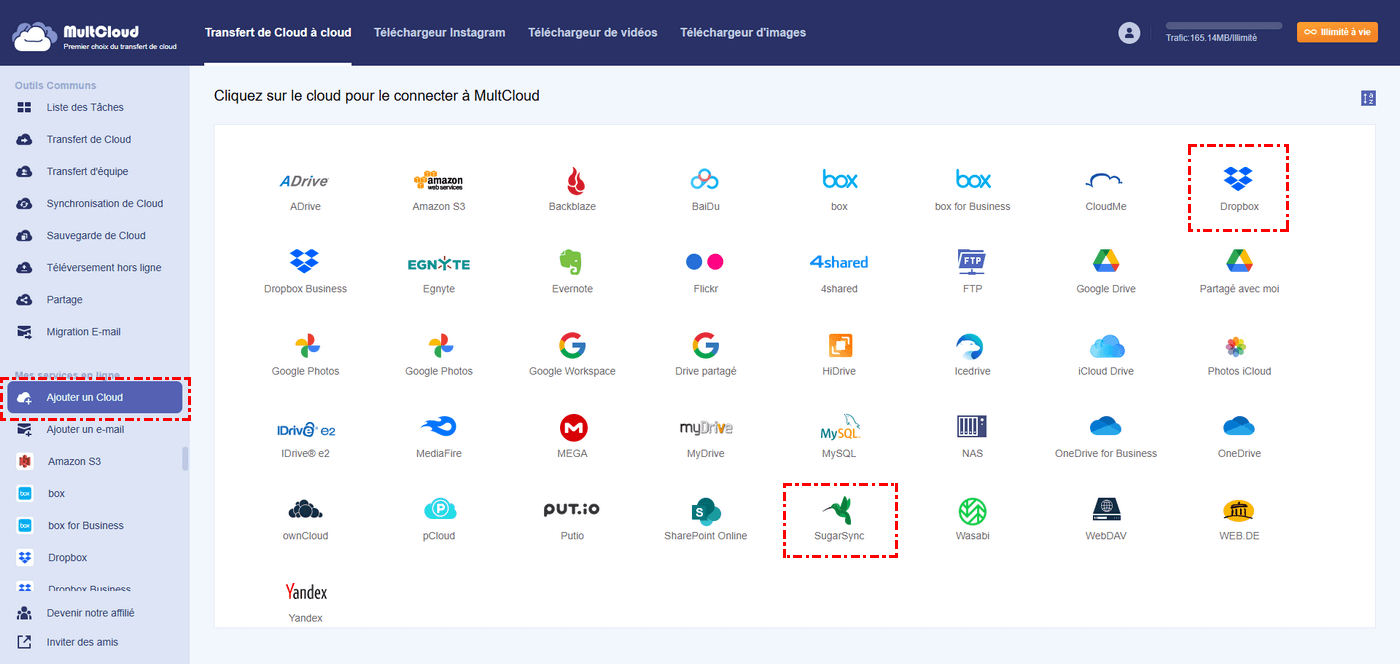Select the SugarSync hummingbird icon
Image resolution: width=1400 pixels, height=664 pixels.
point(839,508)
